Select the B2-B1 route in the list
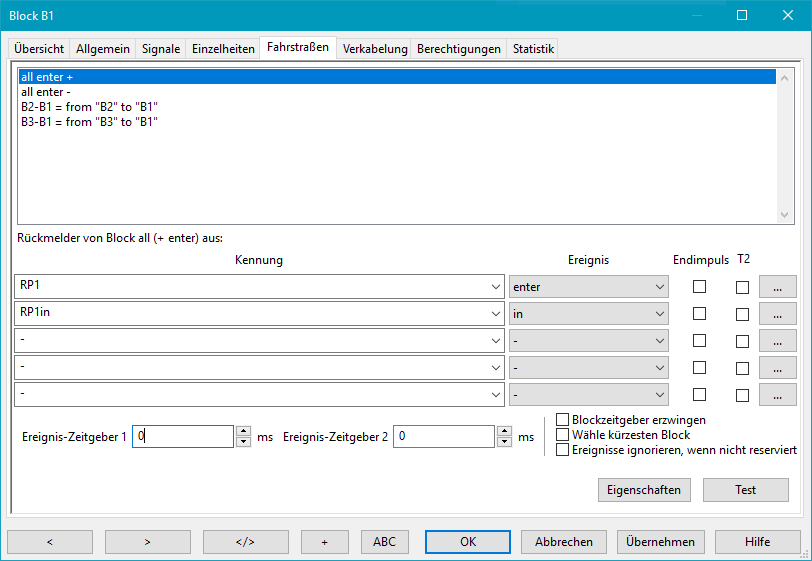812x561 pixels. (x=90, y=106)
